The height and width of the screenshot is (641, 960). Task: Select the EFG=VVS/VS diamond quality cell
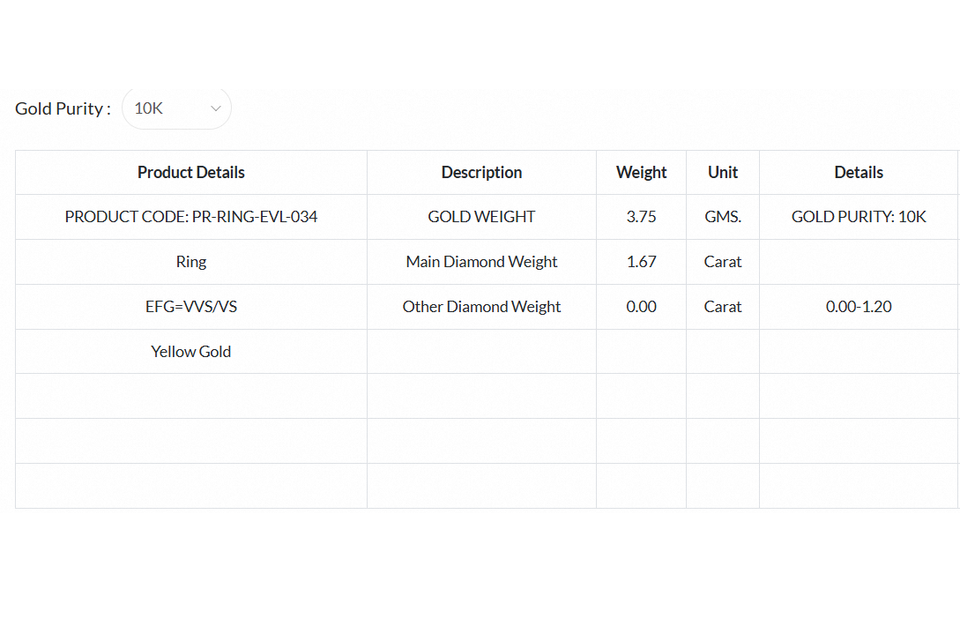click(x=191, y=306)
